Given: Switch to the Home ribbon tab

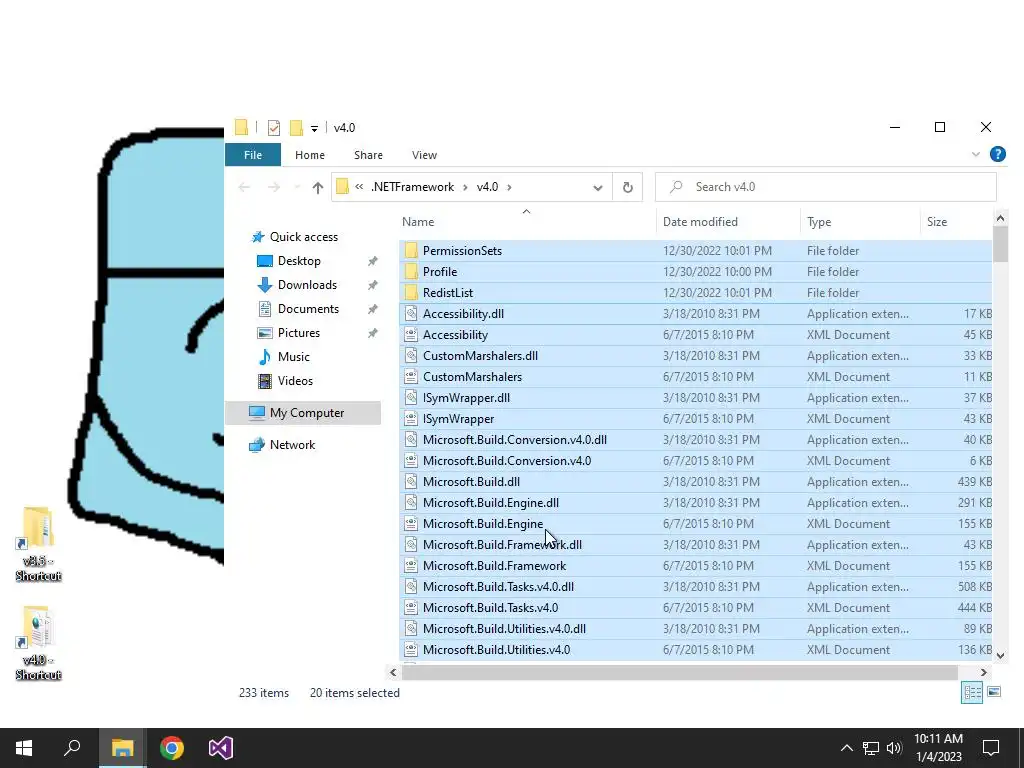Looking at the screenshot, I should [x=310, y=155].
